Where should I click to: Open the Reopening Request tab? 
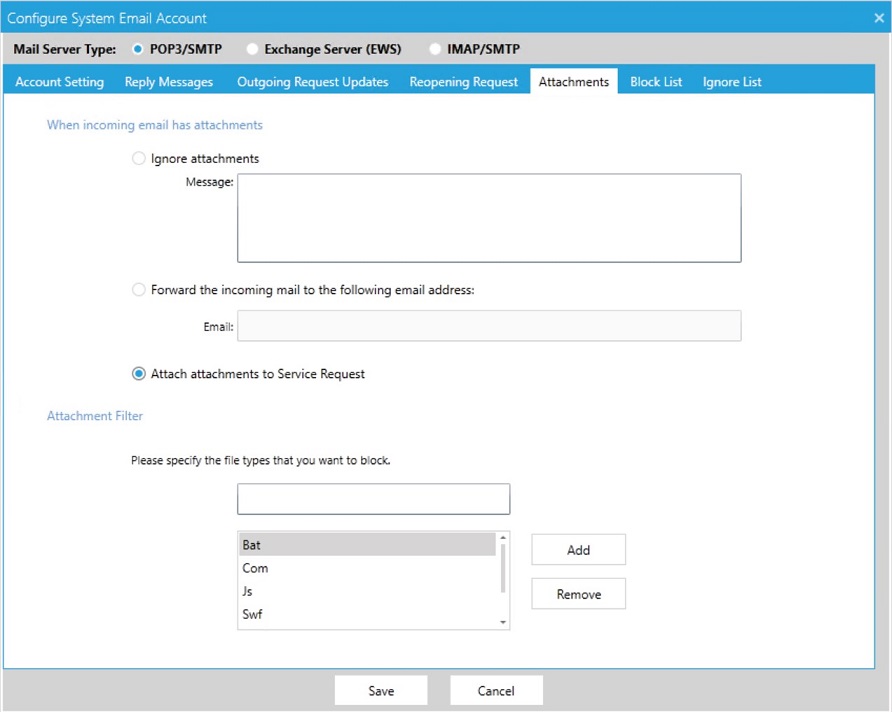pyautogui.click(x=463, y=81)
